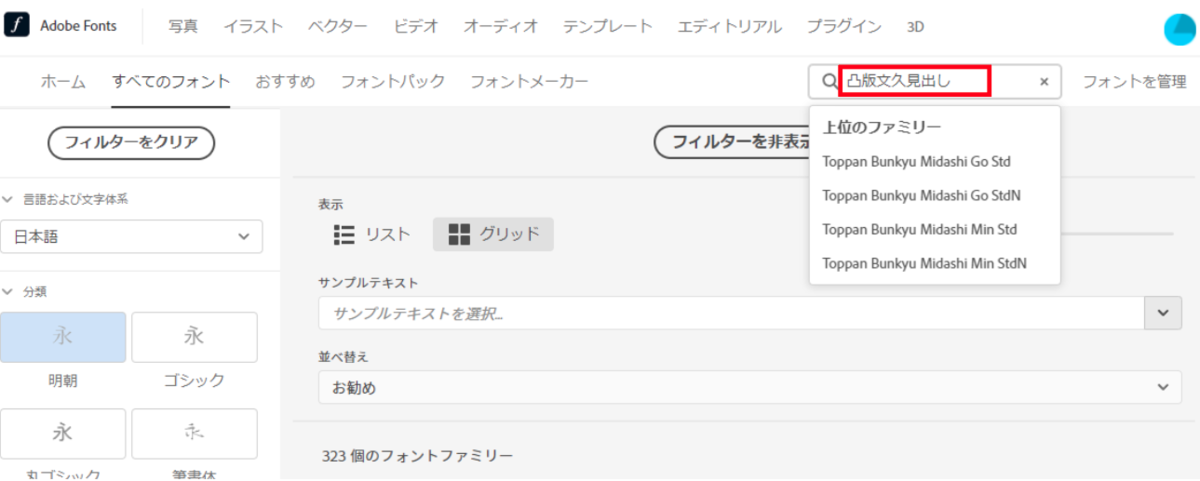Screen dimensions: 1200x481
Task: Select the グリッド view toggle
Action: [493, 234]
